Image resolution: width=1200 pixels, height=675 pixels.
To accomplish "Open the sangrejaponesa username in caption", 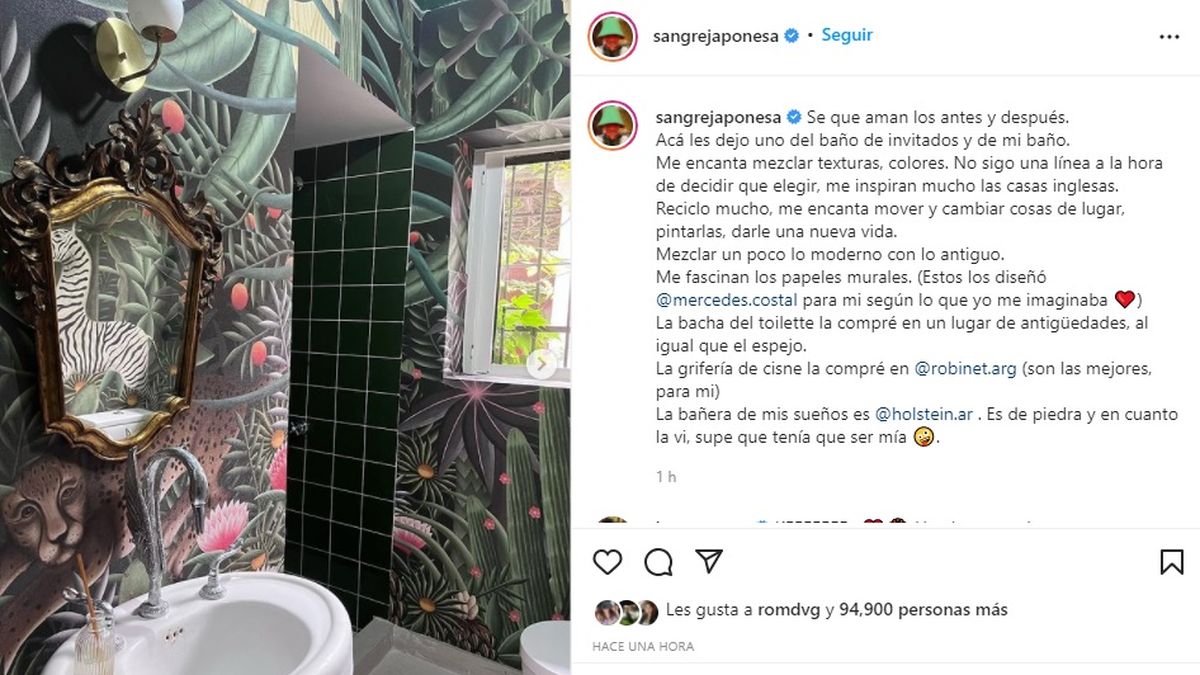I will point(719,116).
